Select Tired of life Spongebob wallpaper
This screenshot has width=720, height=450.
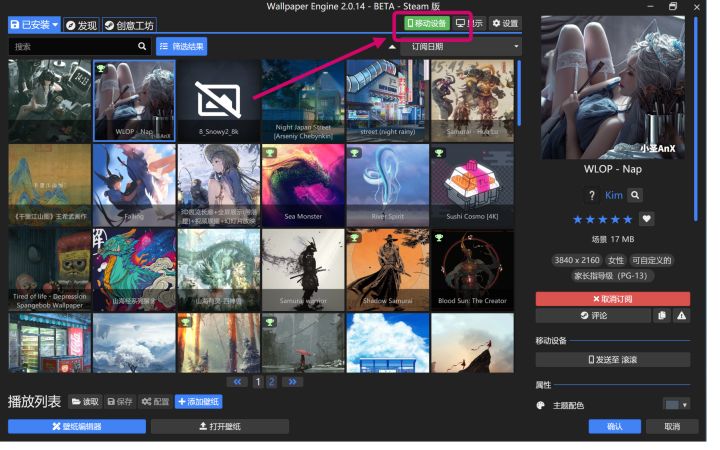click(50, 270)
